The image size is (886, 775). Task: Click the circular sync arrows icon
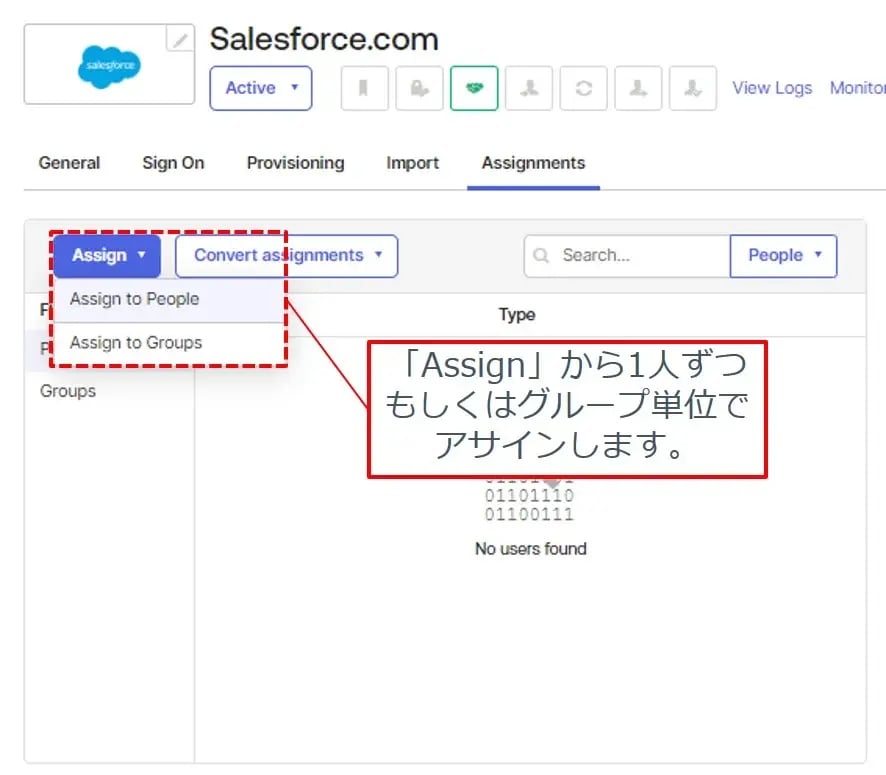583,89
